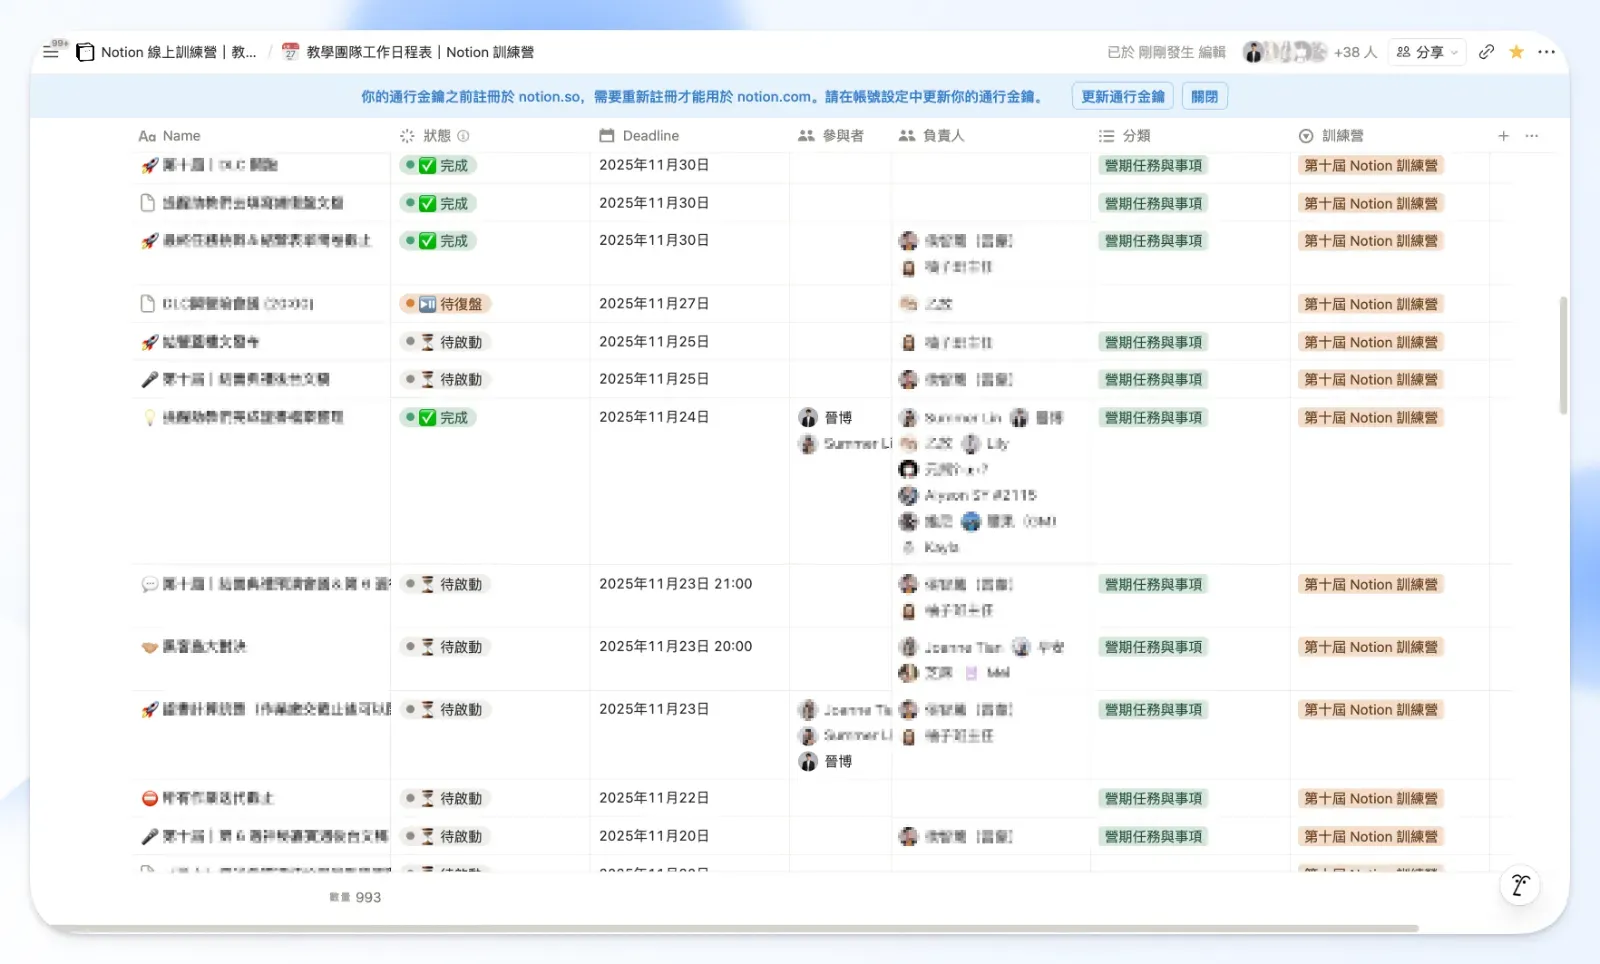Image resolution: width=1600 pixels, height=964 pixels.
Task: Click Mel in the 20:00 row assignees
Action: pyautogui.click(x=988, y=673)
